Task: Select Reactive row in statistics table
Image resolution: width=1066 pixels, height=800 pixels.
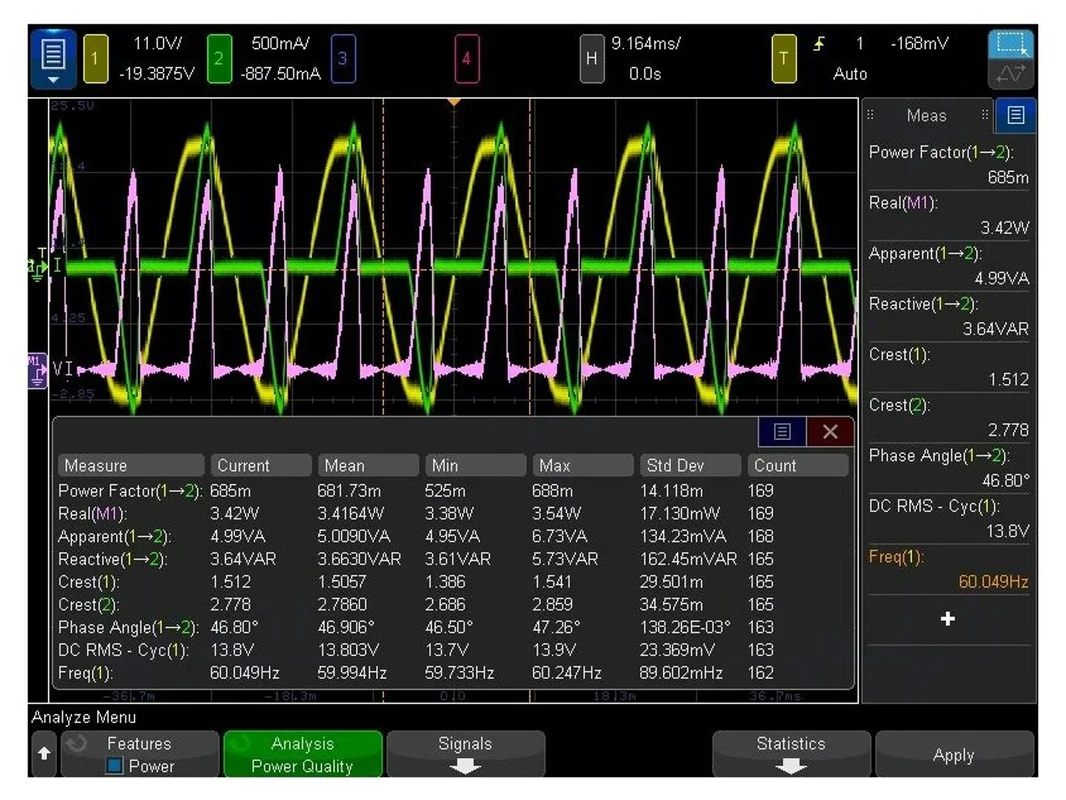Action: [x=453, y=559]
